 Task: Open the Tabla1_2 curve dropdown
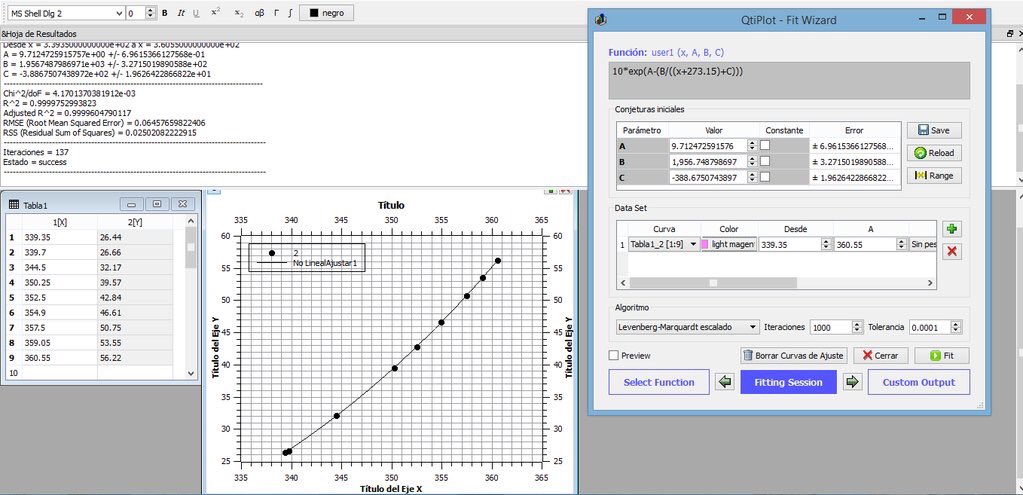tap(692, 245)
